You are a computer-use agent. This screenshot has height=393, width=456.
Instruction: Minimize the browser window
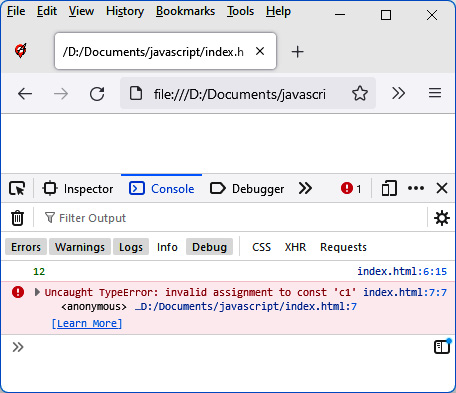coord(340,14)
